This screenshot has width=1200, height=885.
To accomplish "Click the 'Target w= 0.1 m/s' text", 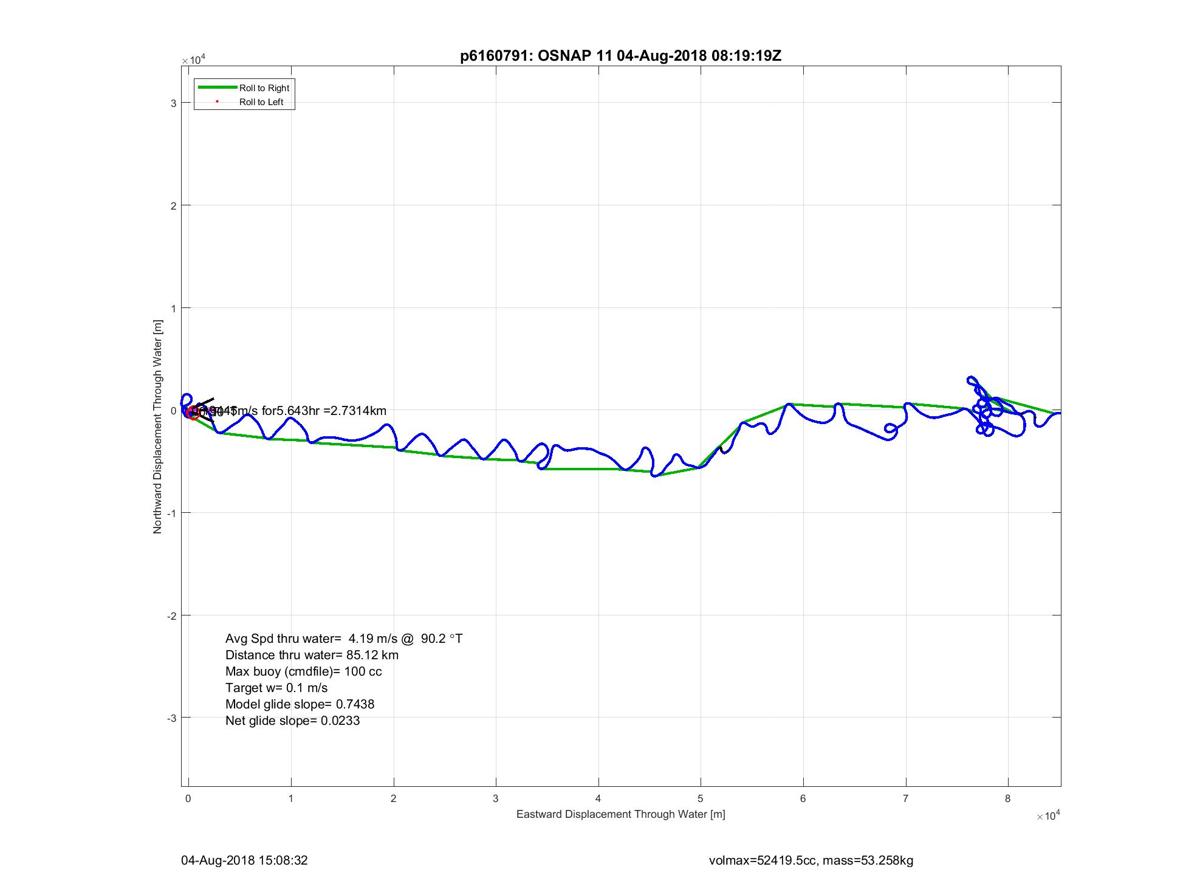I will pos(277,688).
